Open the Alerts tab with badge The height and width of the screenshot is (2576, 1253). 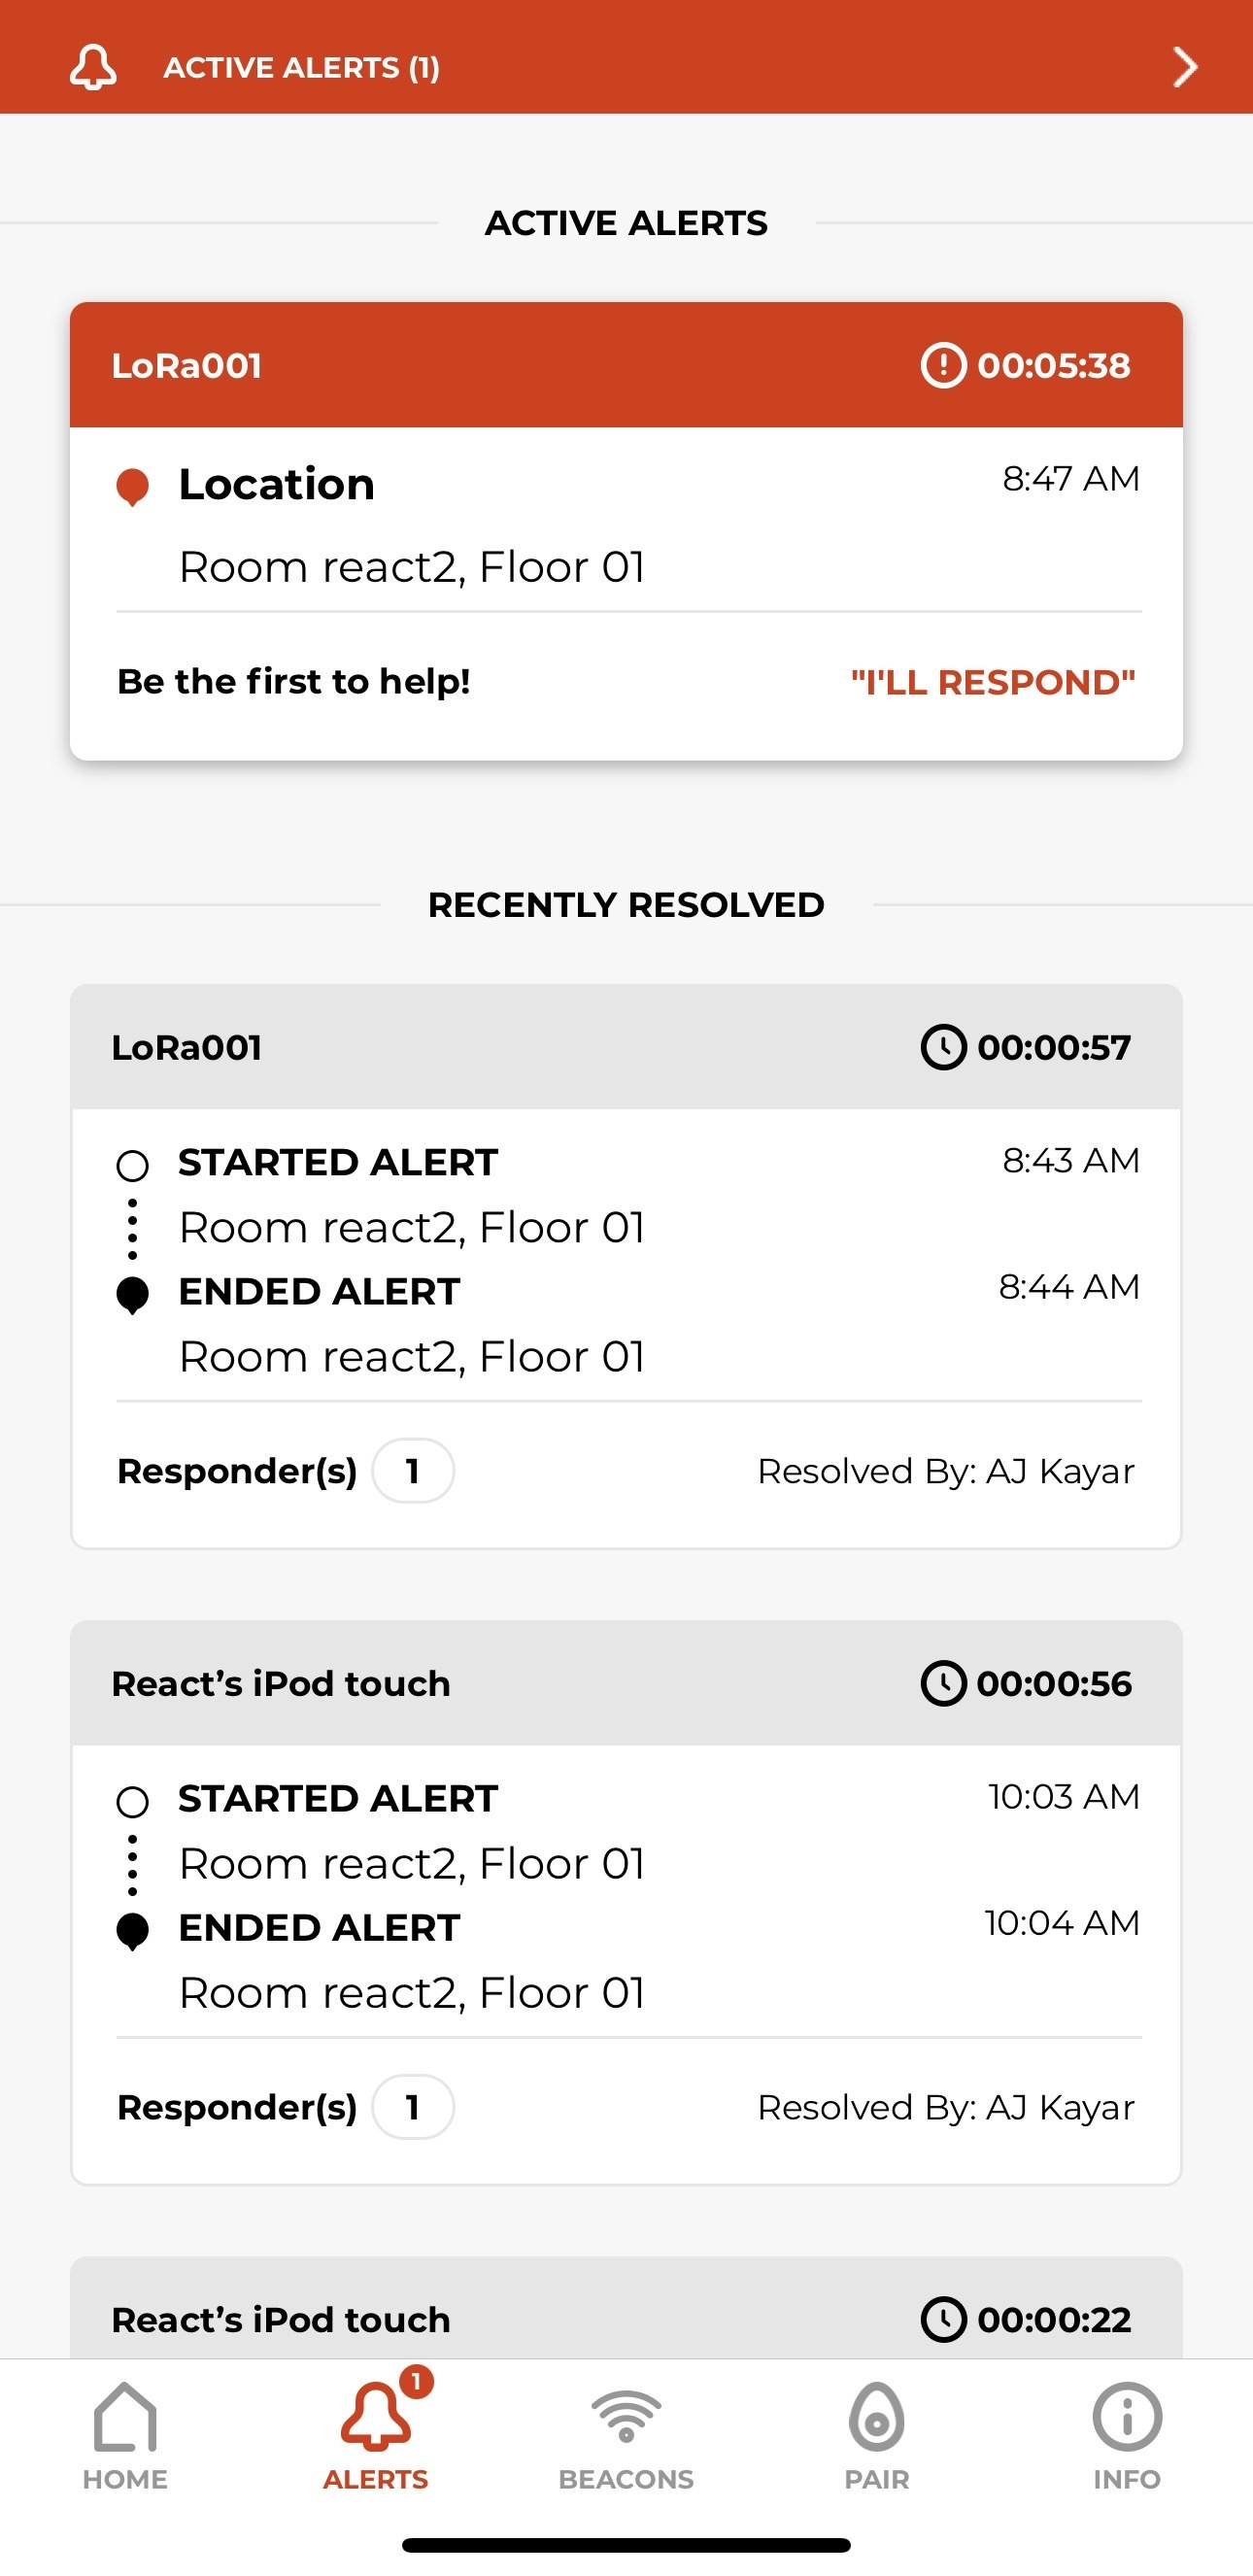coord(376,2434)
